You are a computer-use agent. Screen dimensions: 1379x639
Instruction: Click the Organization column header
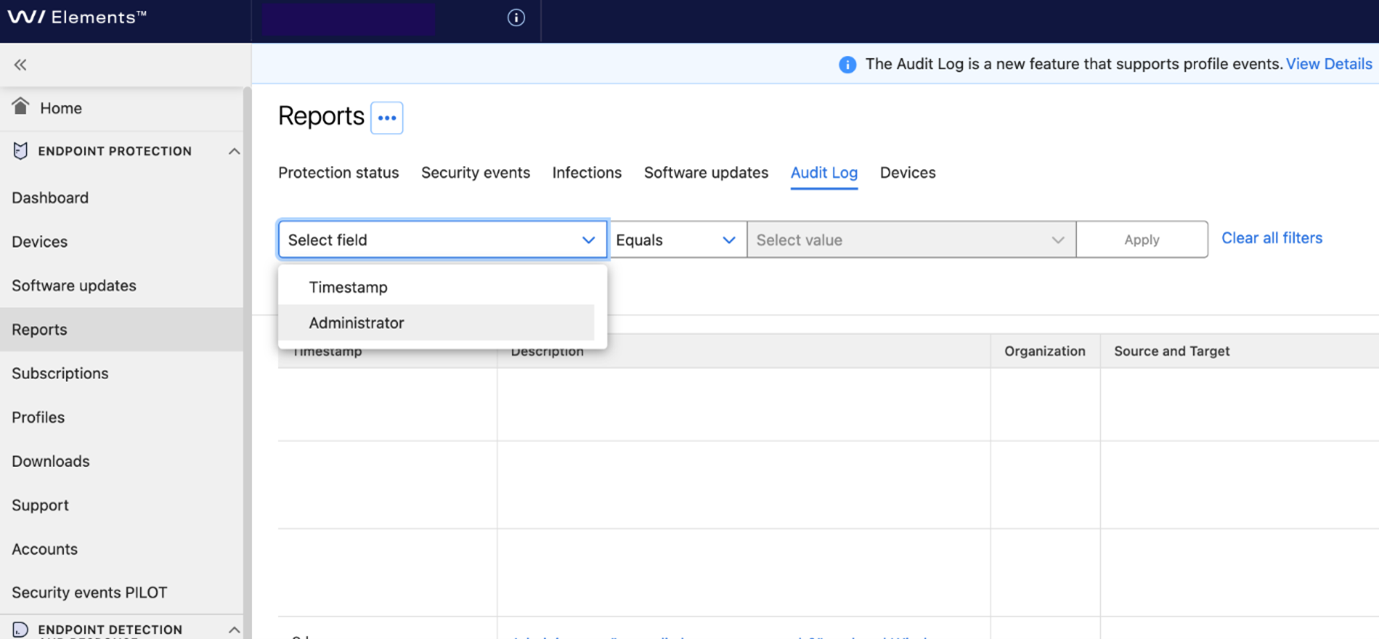click(1045, 352)
